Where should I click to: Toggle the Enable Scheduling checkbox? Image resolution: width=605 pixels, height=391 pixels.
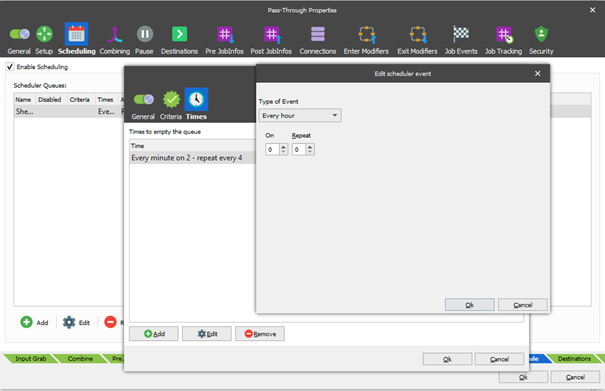coord(10,67)
